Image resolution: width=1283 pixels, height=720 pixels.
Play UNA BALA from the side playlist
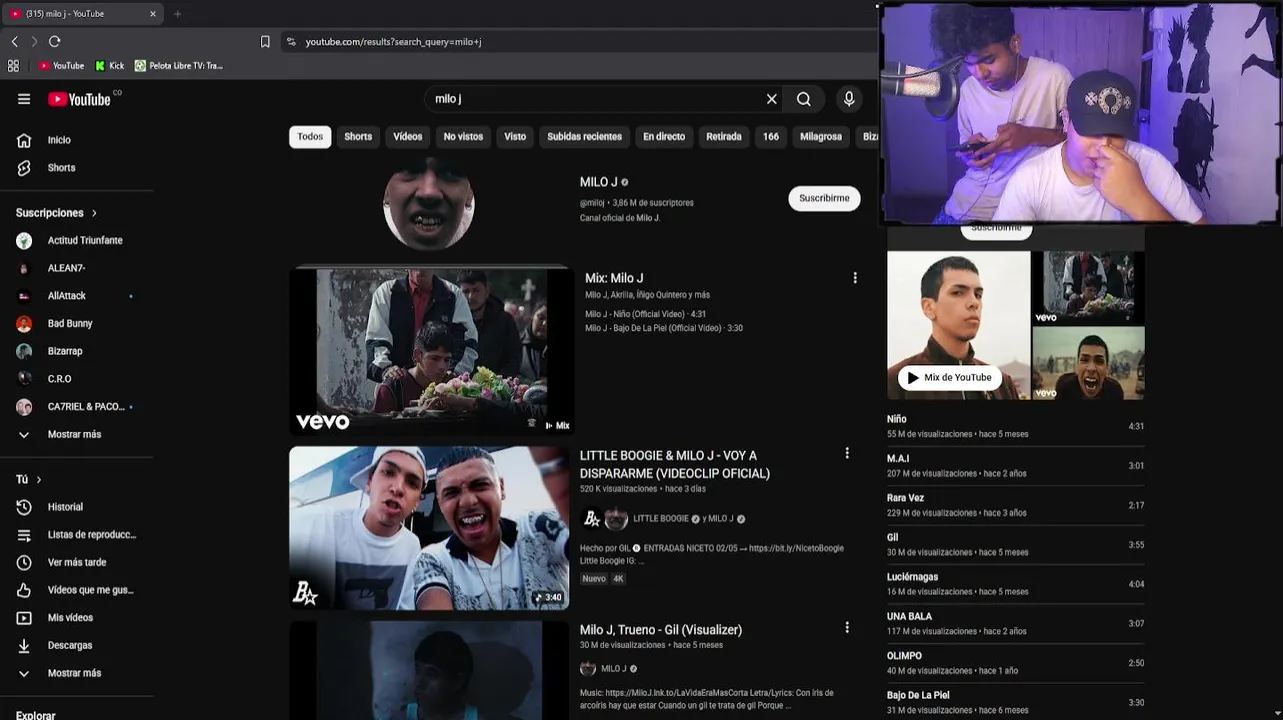[x=1015, y=623]
